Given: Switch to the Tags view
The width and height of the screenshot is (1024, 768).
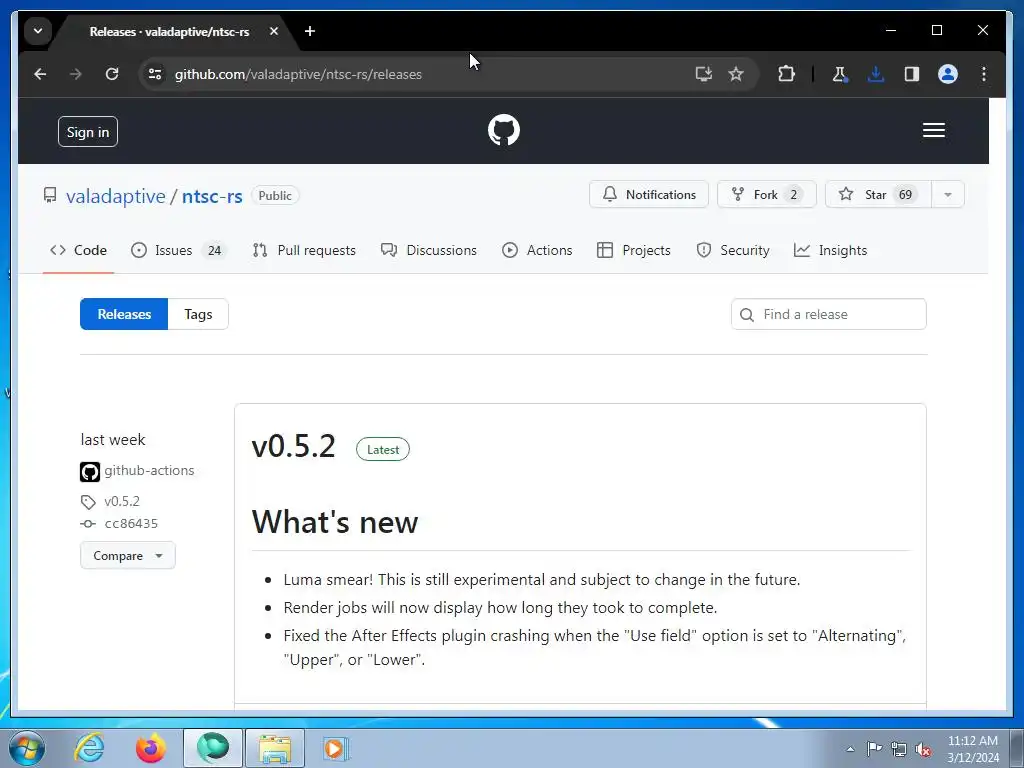Looking at the screenshot, I should pyautogui.click(x=198, y=314).
